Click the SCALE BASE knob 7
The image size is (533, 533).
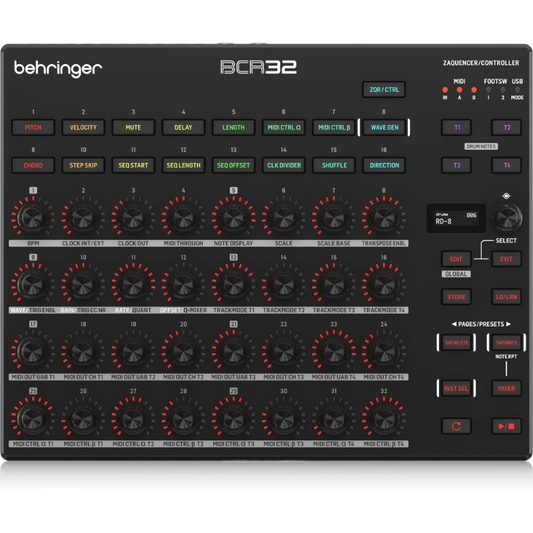coord(333,217)
